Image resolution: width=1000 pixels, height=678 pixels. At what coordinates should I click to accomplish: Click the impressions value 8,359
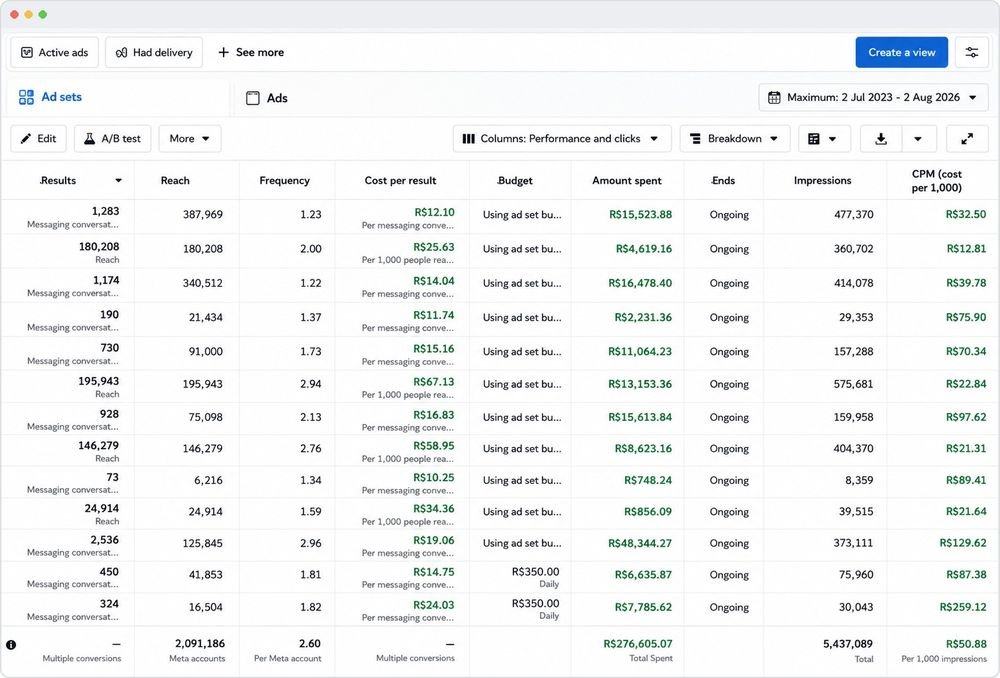coord(859,480)
